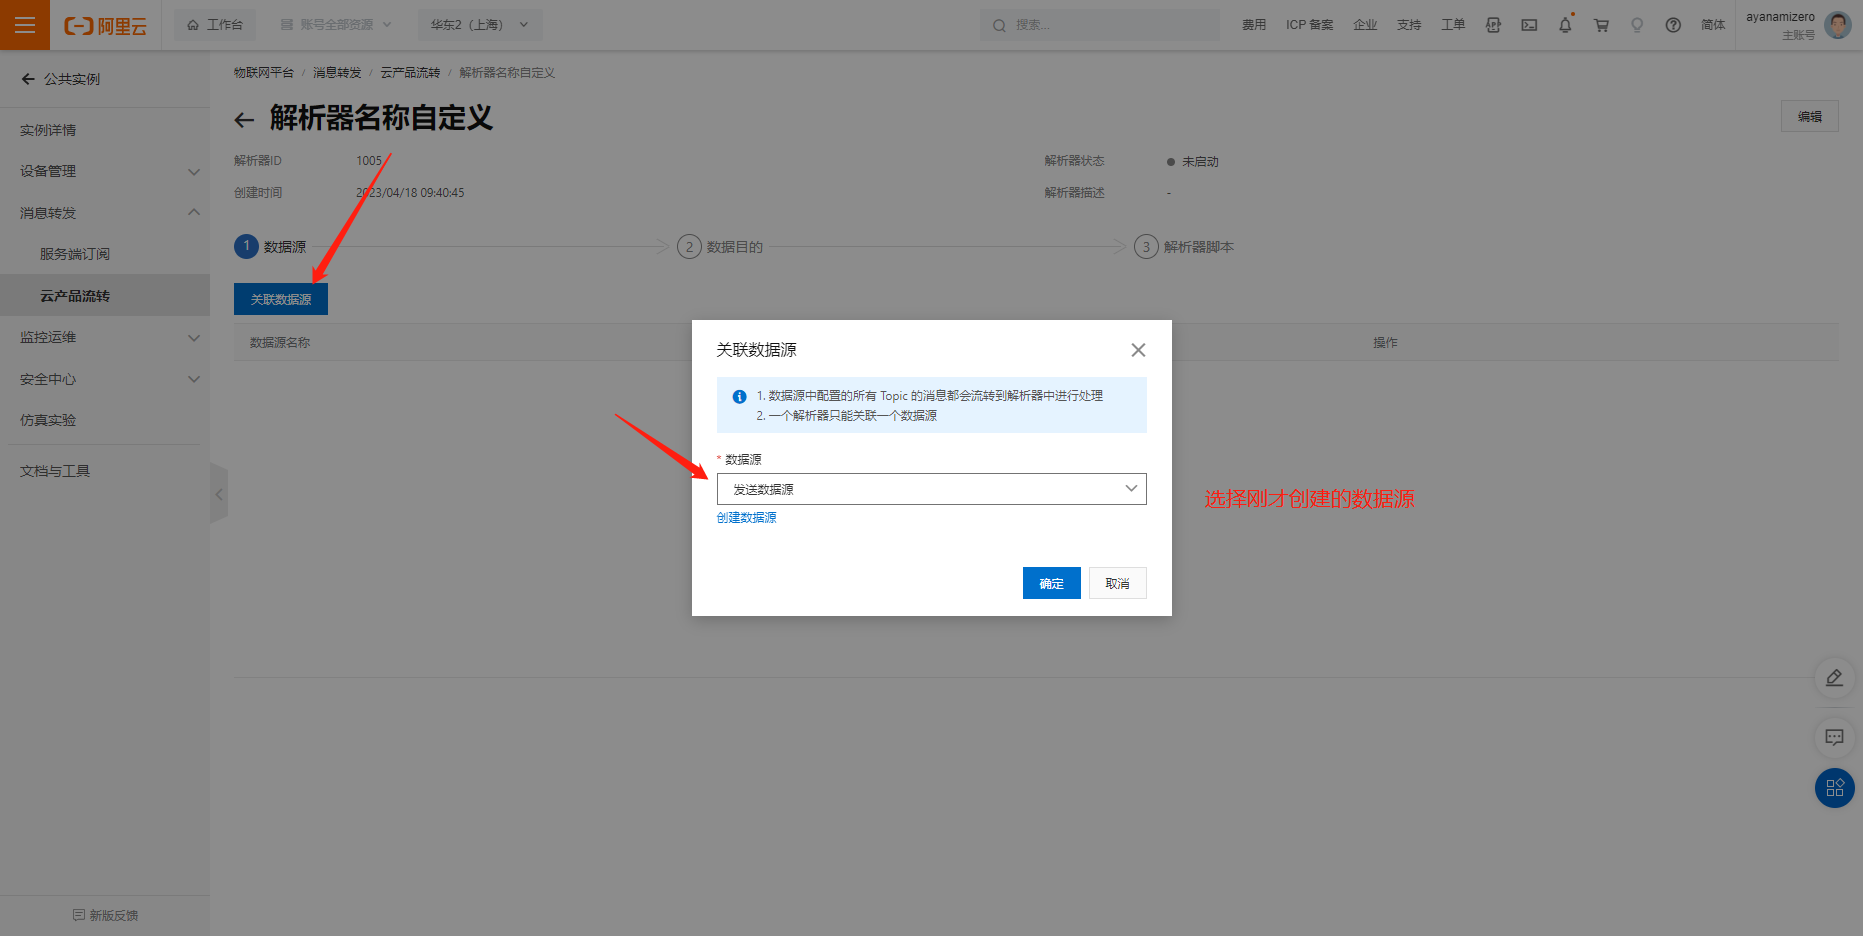This screenshot has width=1863, height=936.
Task: Launch Cloud Shell terminal icon
Action: [1529, 25]
